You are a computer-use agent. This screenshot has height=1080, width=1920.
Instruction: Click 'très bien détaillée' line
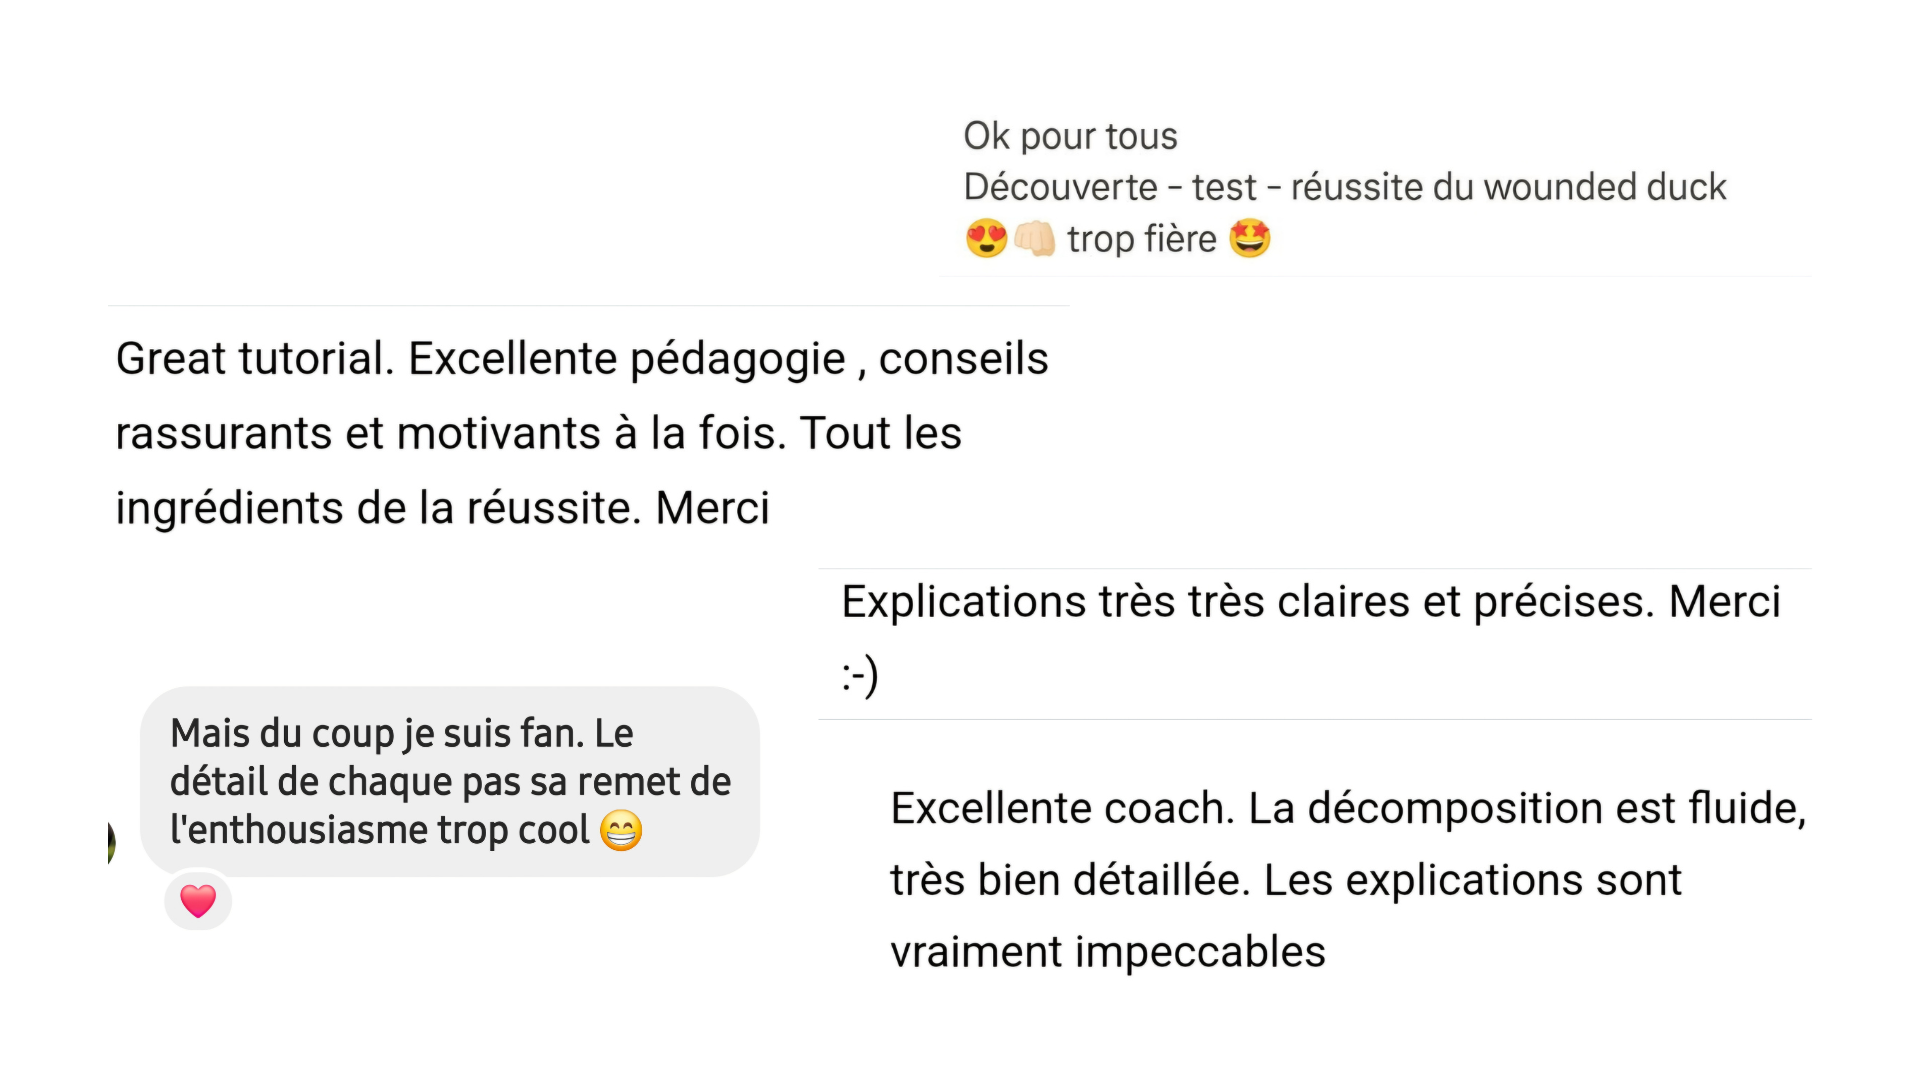click(1286, 880)
